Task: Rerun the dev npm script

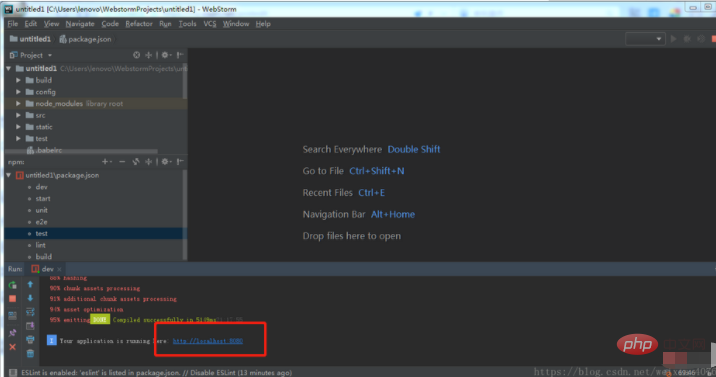Action: click(x=12, y=285)
